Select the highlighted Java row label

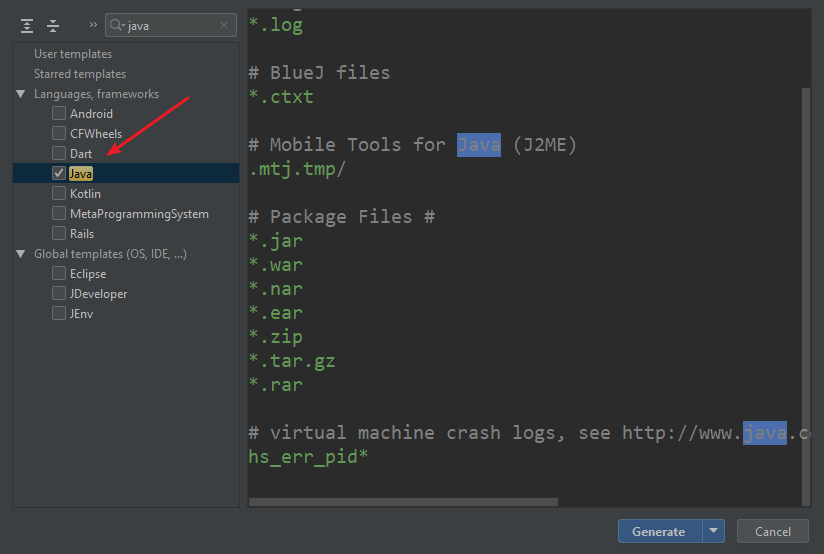point(81,173)
